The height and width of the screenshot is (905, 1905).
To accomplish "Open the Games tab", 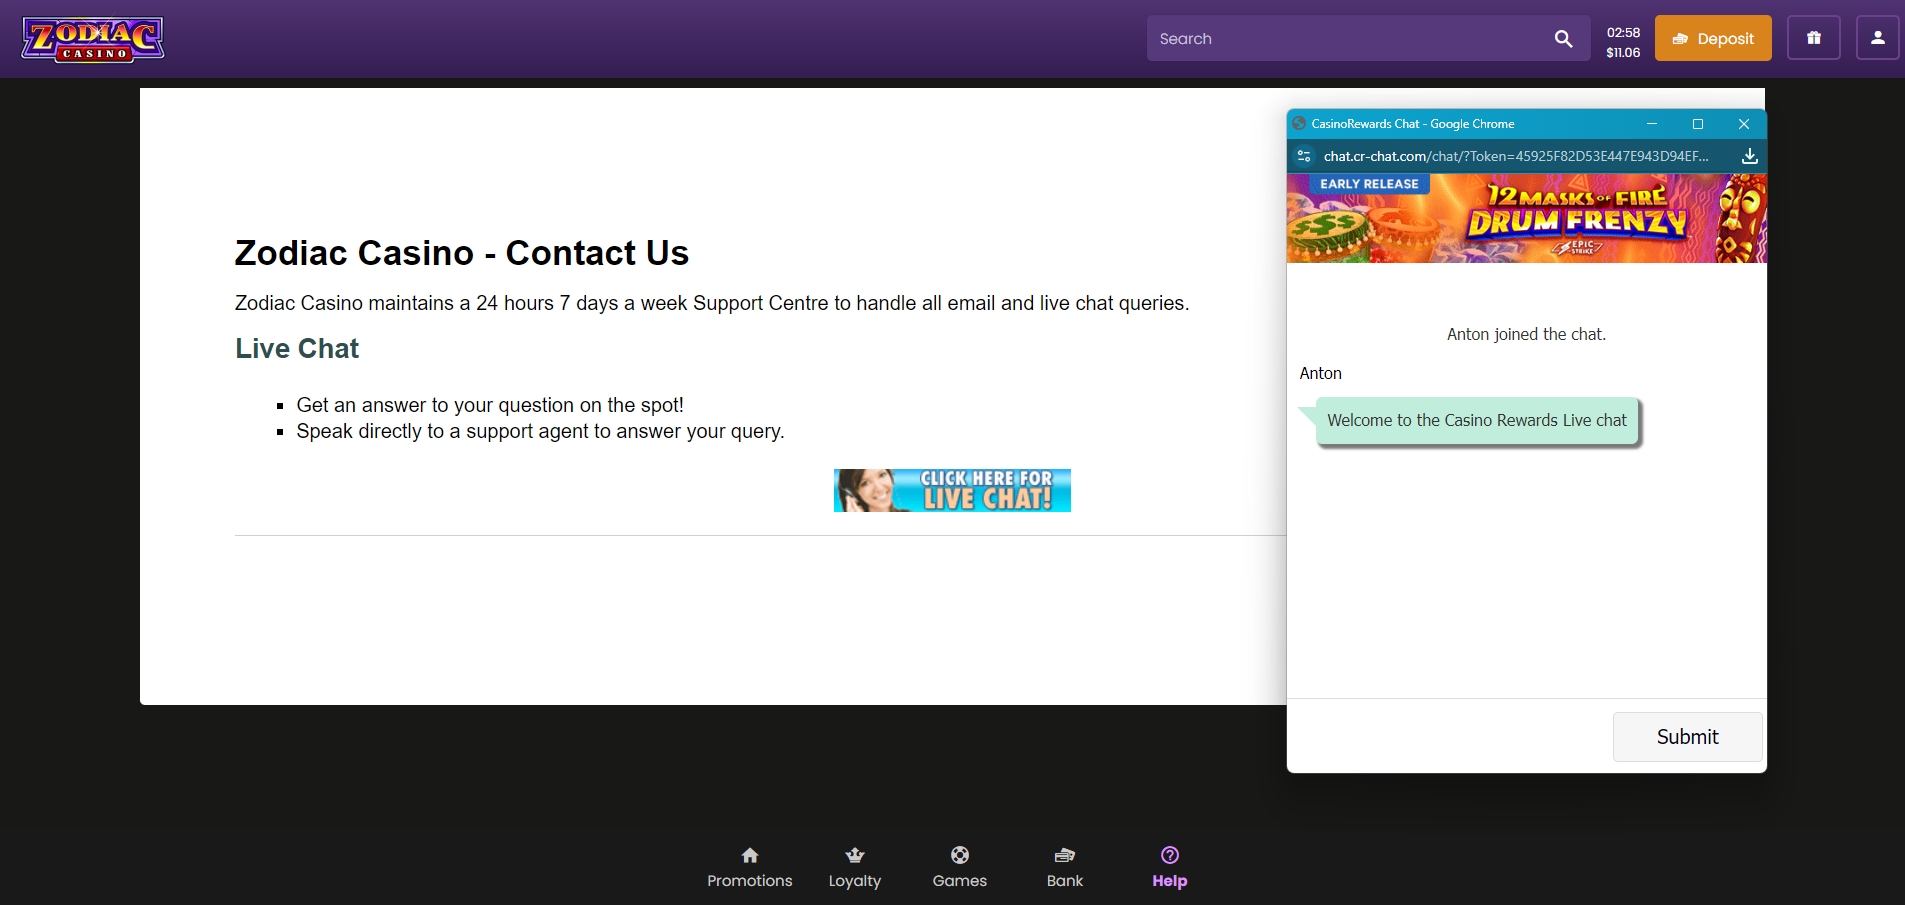I will [x=960, y=868].
